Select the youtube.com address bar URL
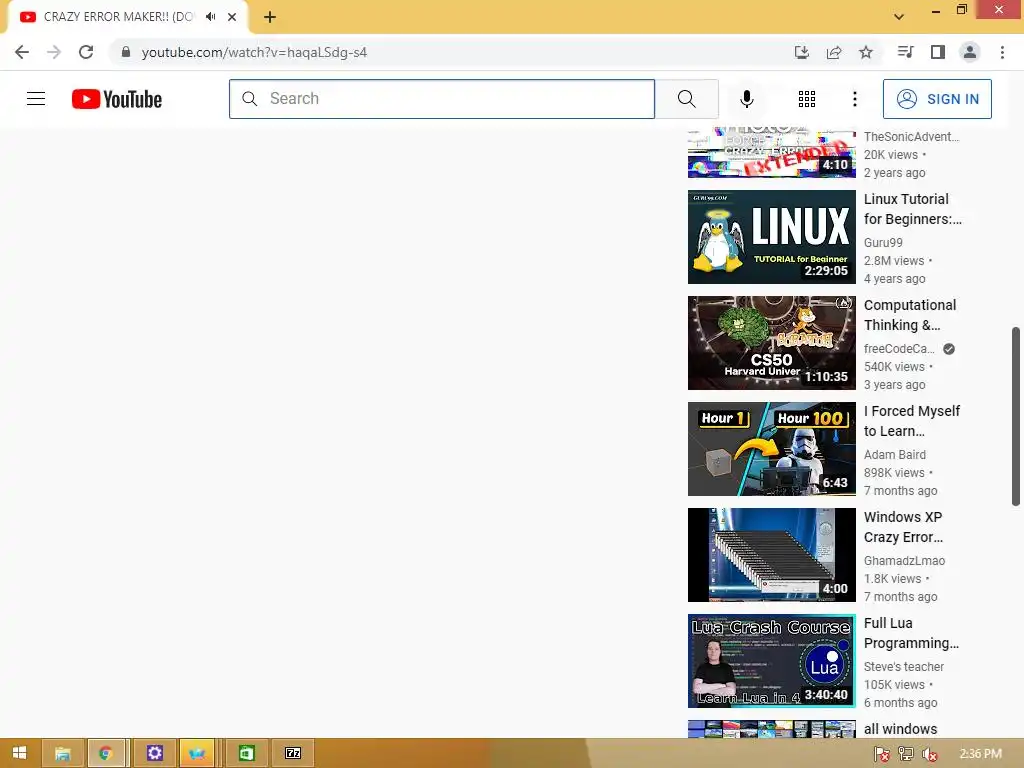The height and width of the screenshot is (768, 1024). tap(254, 52)
